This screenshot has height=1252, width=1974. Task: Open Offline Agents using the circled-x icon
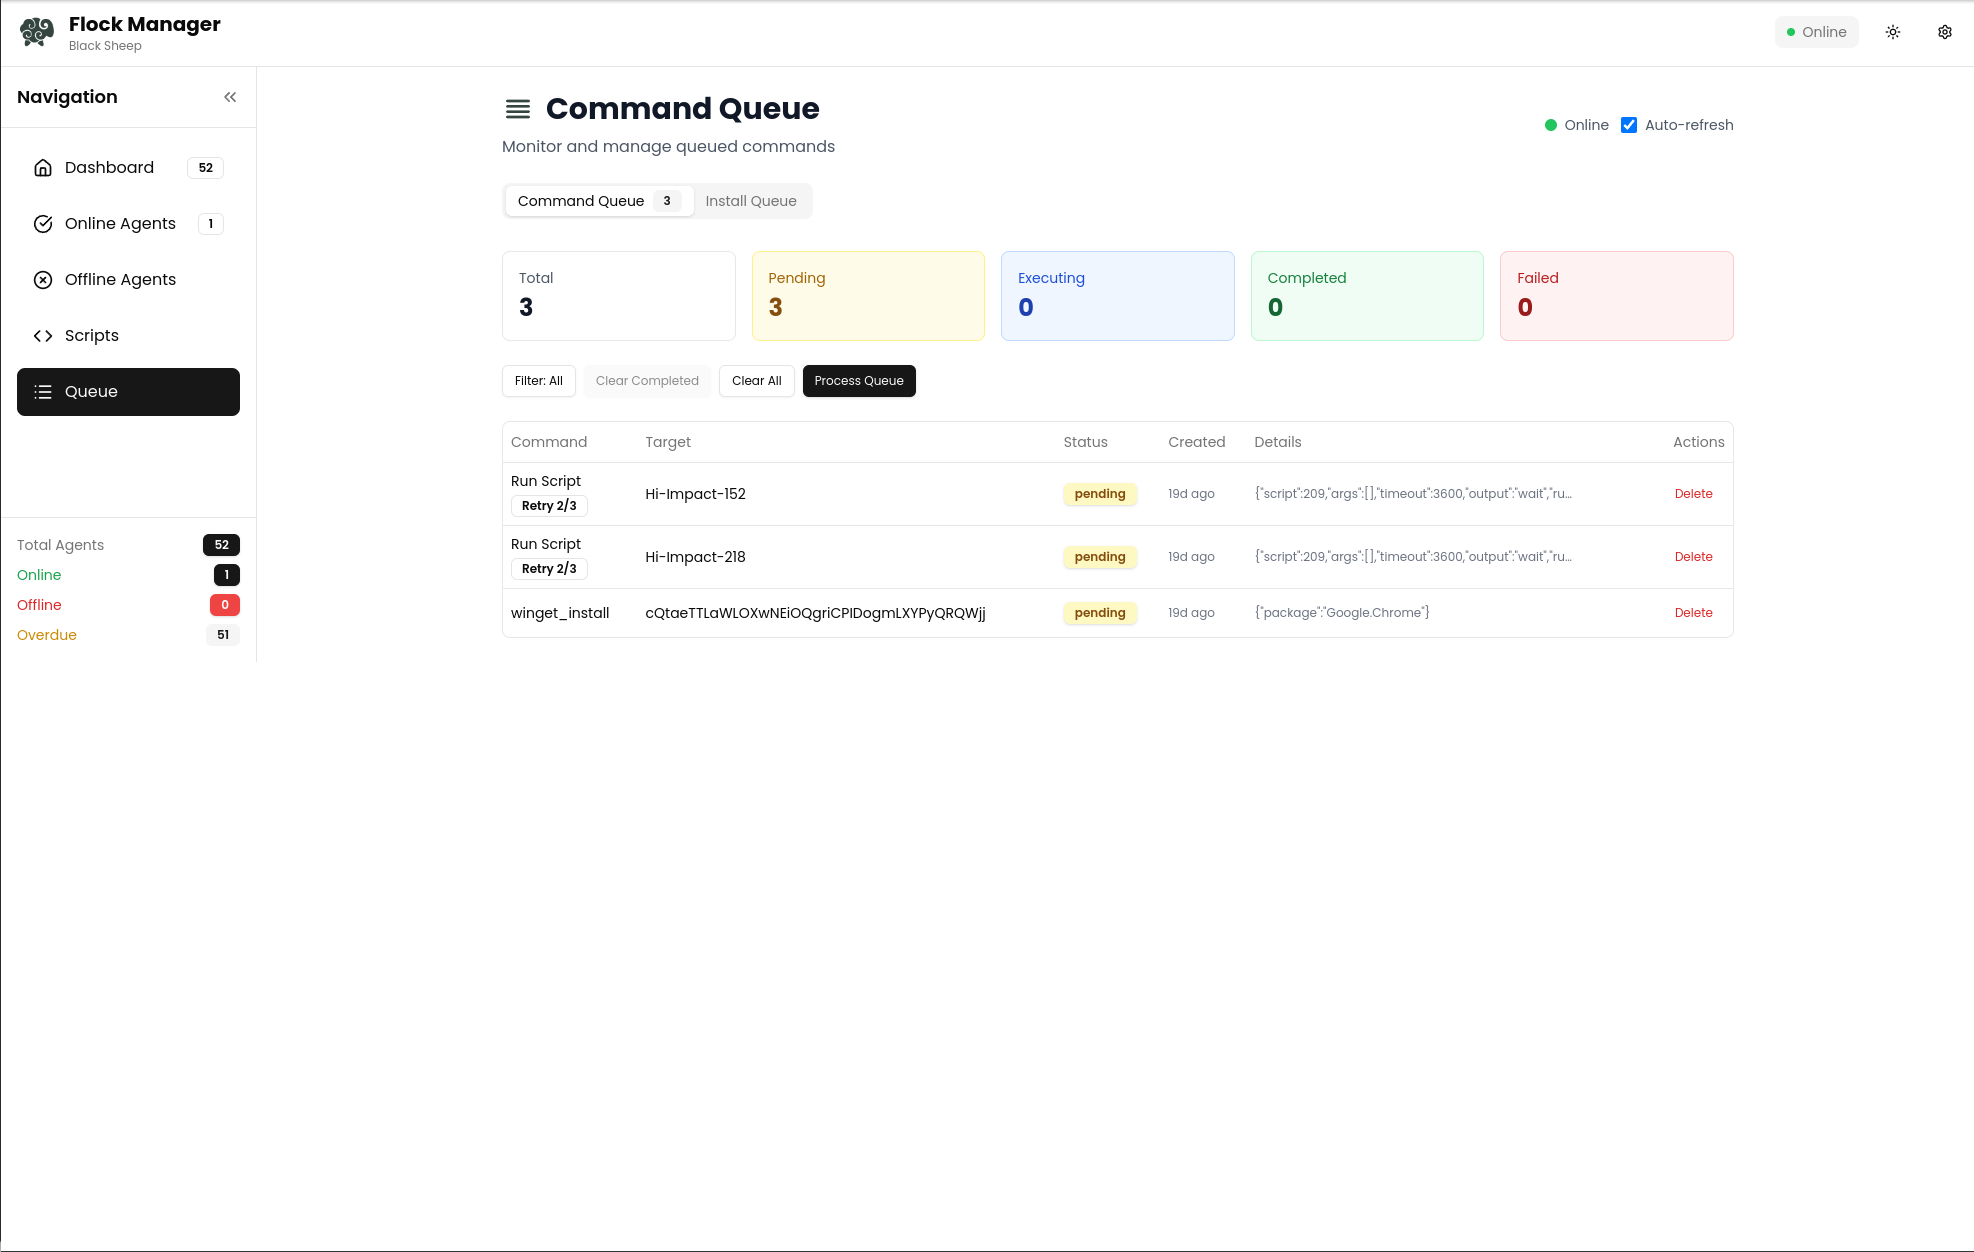tap(43, 280)
